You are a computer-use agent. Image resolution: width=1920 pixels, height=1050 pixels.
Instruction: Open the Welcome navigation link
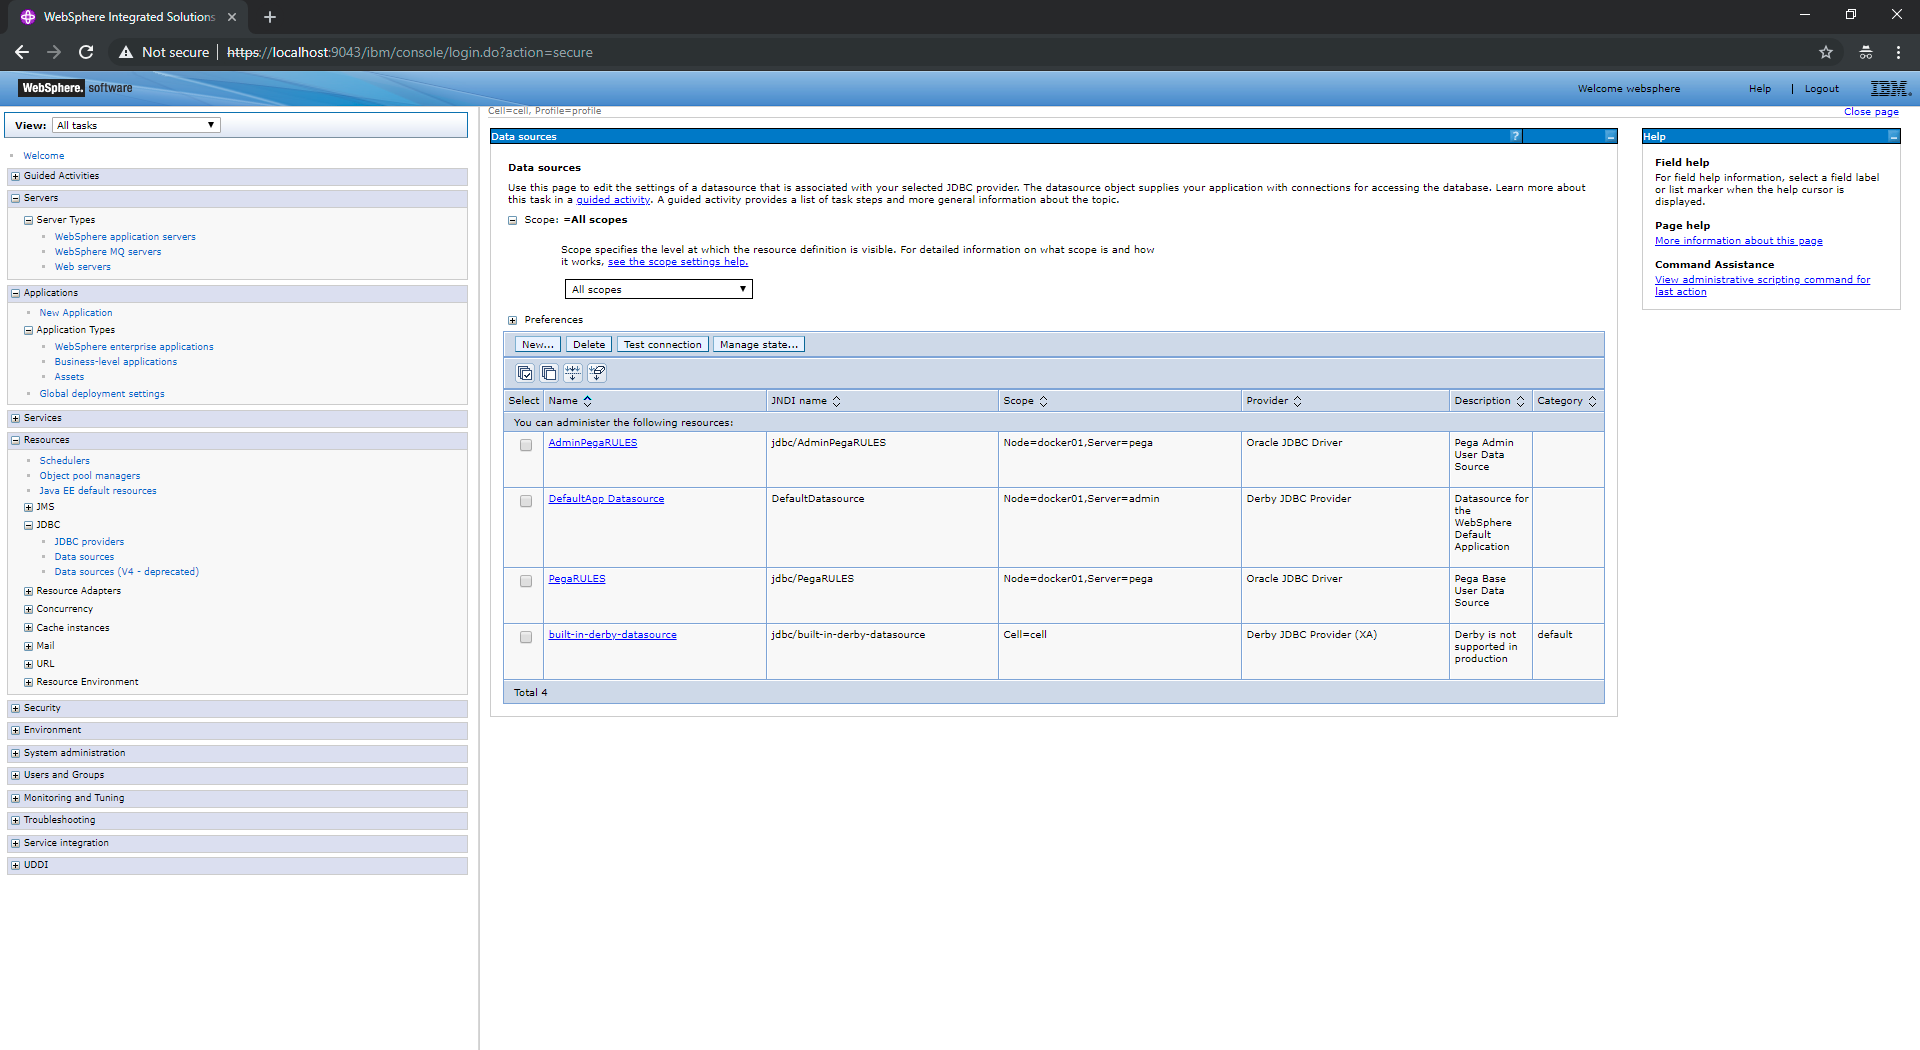coord(44,156)
